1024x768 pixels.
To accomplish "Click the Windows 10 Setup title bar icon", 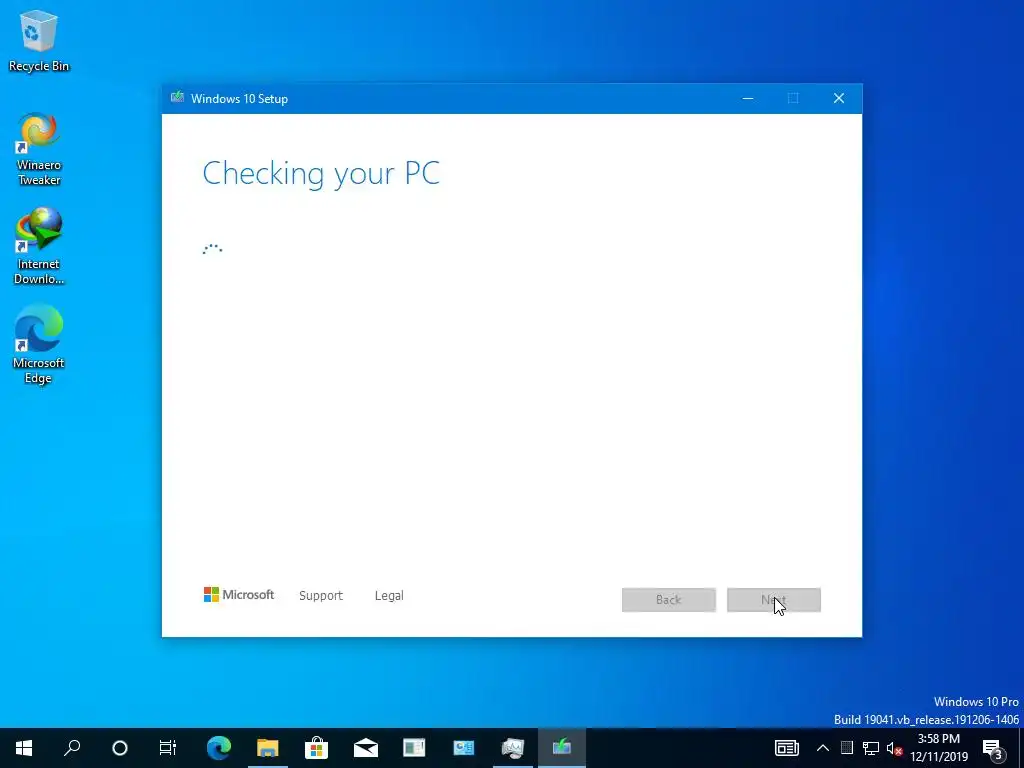I will click(x=177, y=98).
